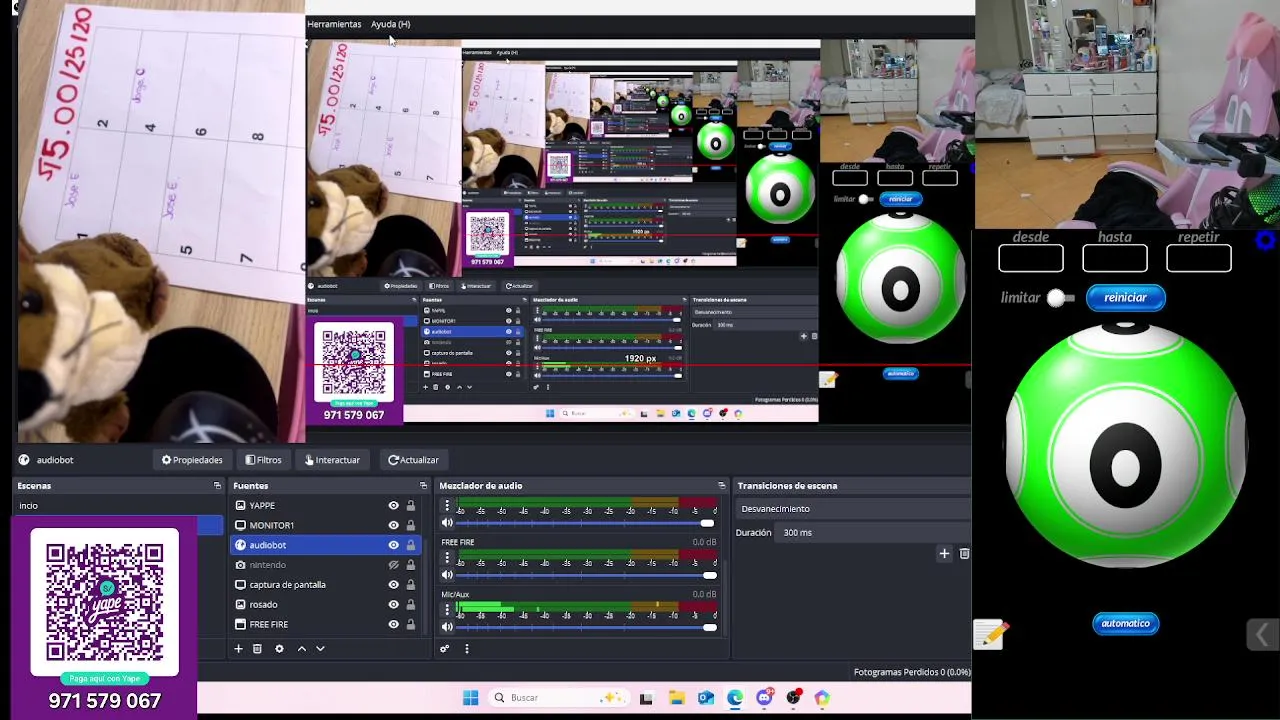This screenshot has width=1280, height=720.
Task: Show the hidden nintendo source
Action: pos(393,565)
